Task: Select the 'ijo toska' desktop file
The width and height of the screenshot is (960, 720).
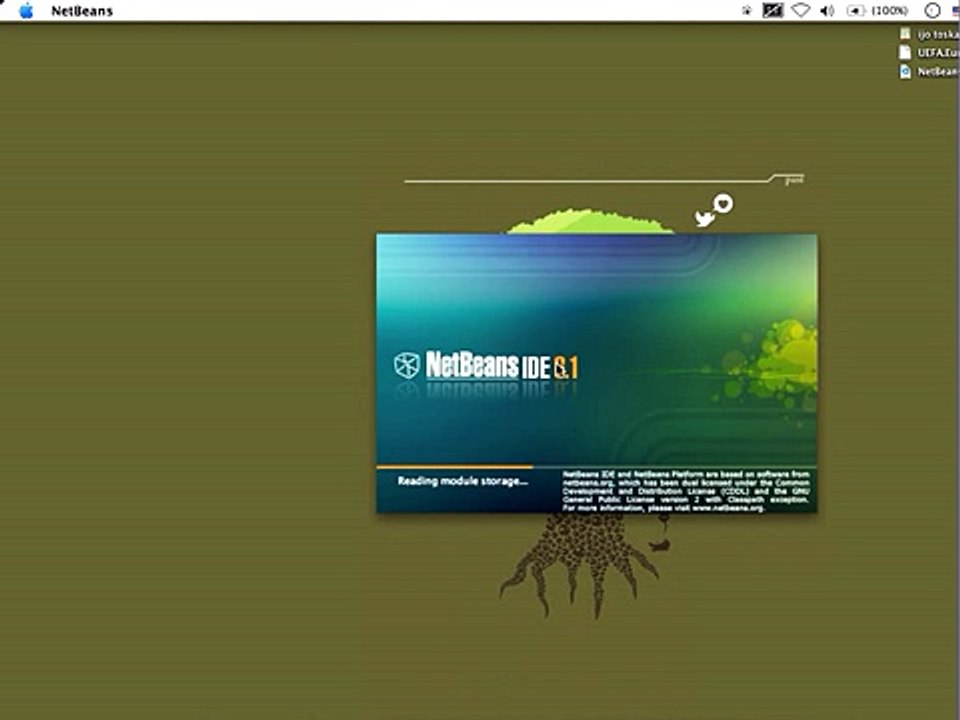Action: pos(929,34)
